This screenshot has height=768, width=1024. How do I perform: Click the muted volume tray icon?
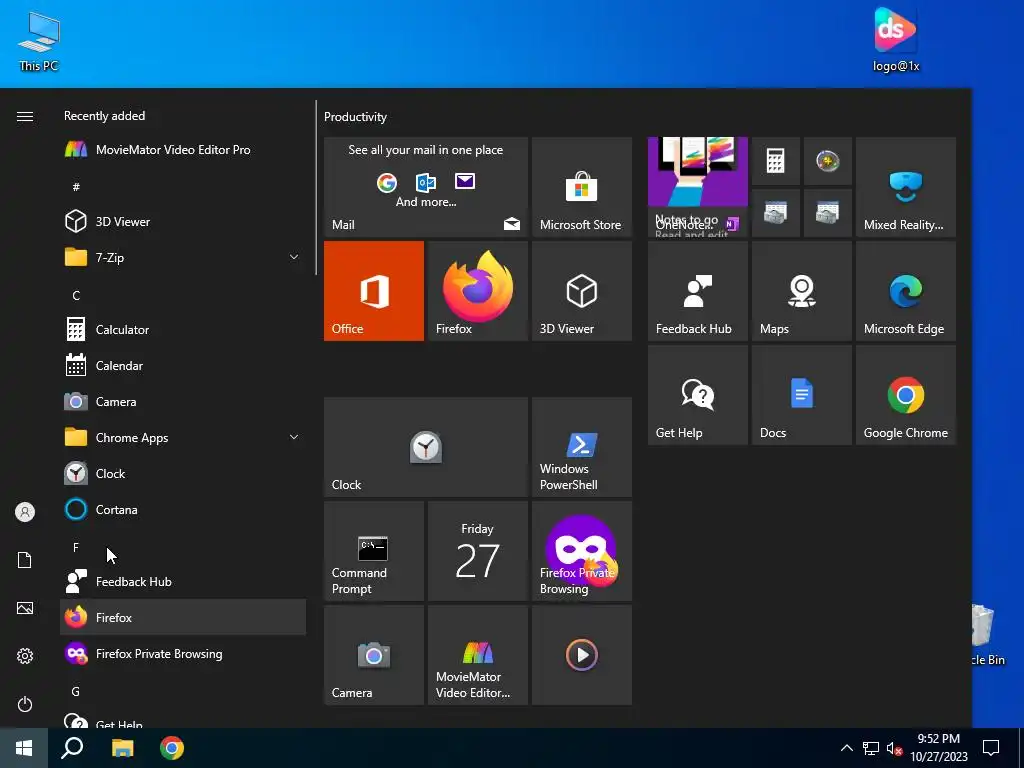(894, 748)
